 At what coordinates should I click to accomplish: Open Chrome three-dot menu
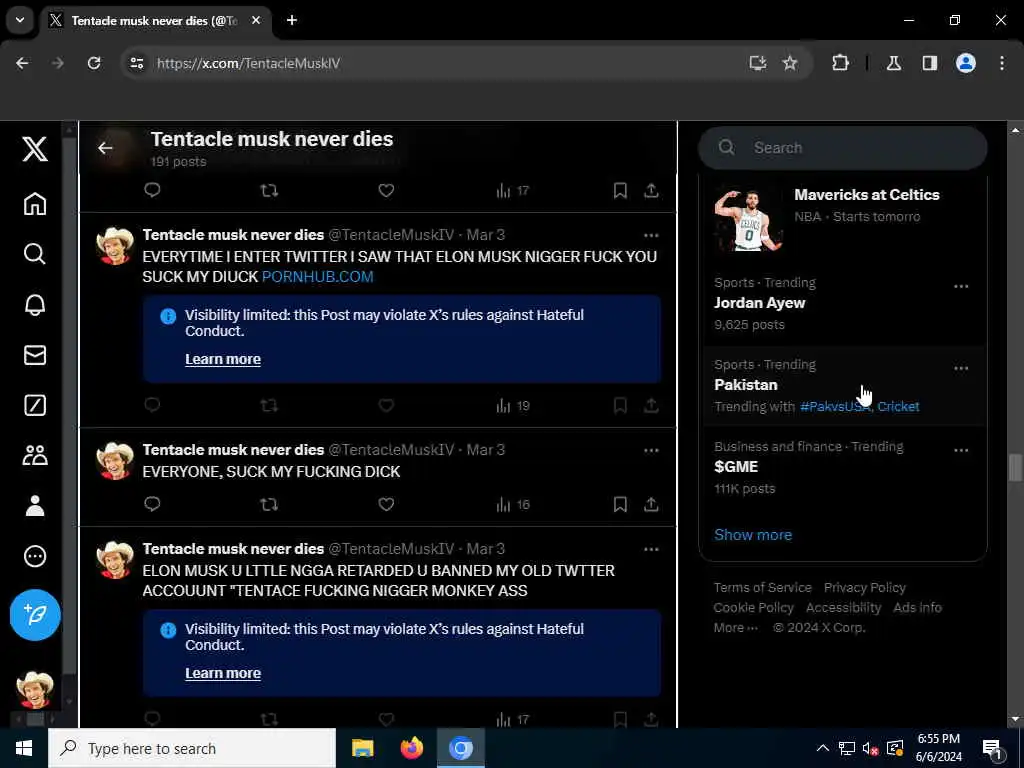[1002, 63]
